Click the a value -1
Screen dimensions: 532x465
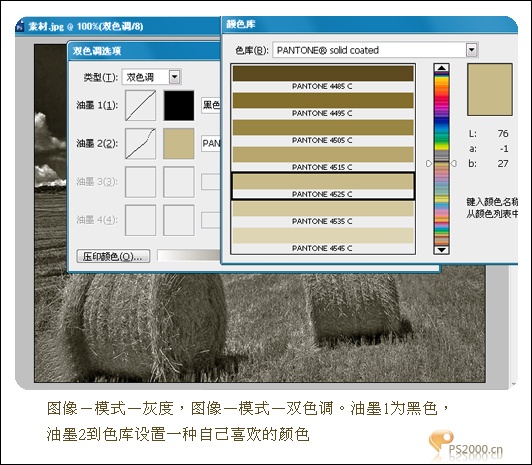coord(504,149)
